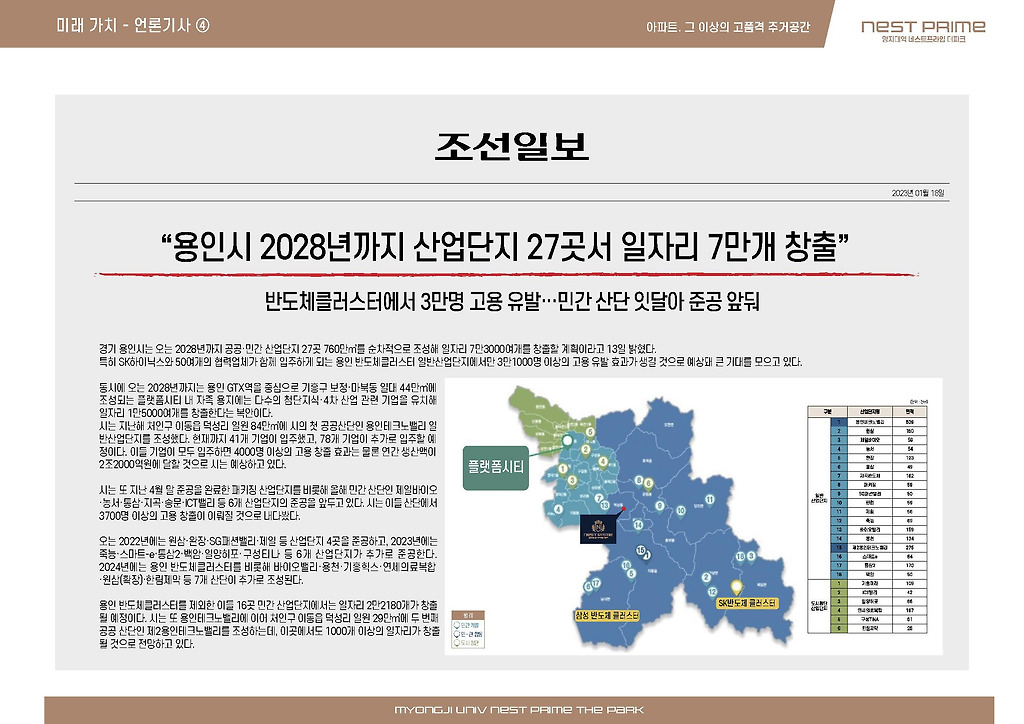Click the 면적 column header in table

coord(910,411)
